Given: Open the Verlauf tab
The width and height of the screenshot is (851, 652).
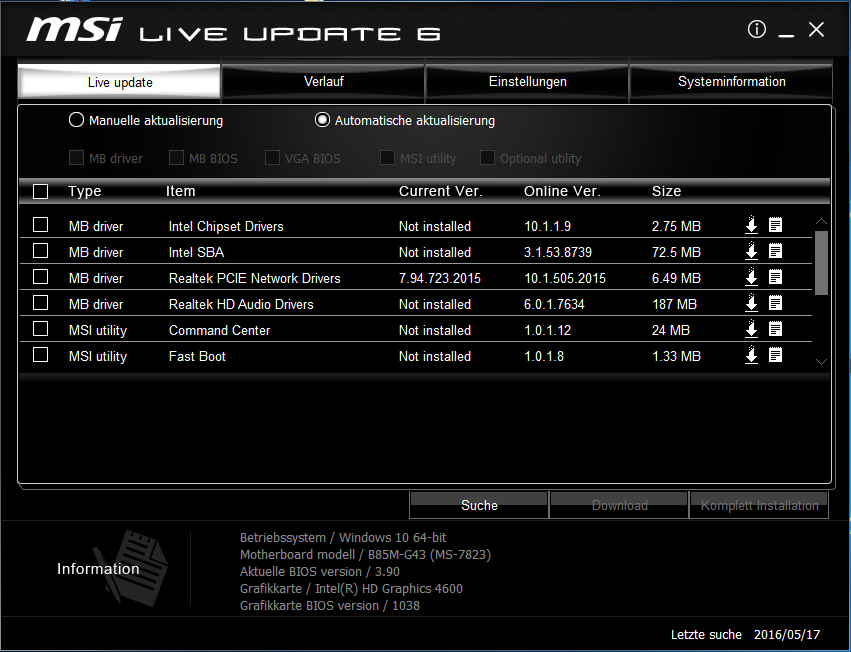Looking at the screenshot, I should point(323,82).
